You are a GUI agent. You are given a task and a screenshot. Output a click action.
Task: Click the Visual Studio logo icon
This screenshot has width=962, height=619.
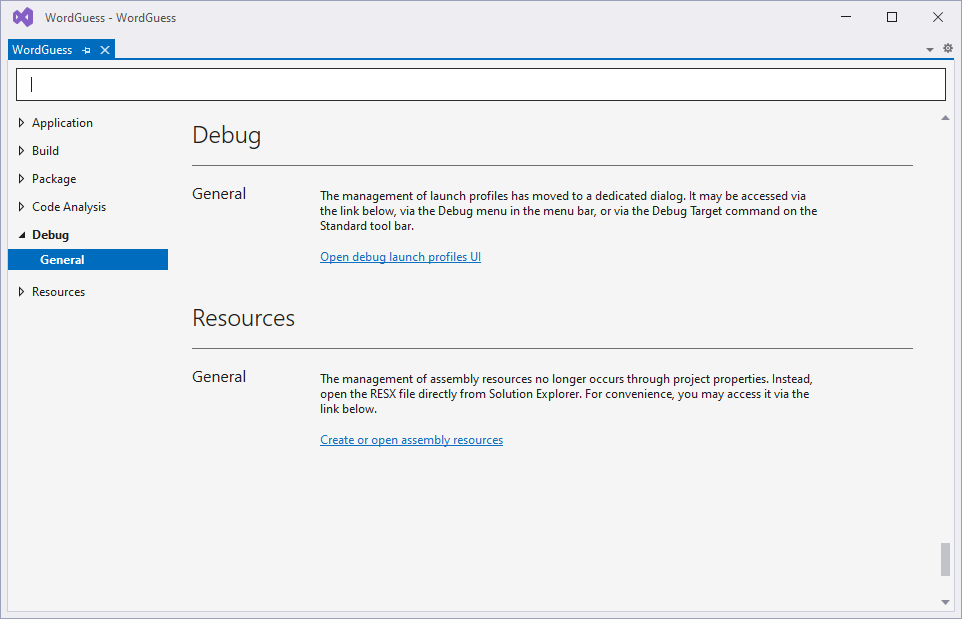pyautogui.click(x=22, y=17)
